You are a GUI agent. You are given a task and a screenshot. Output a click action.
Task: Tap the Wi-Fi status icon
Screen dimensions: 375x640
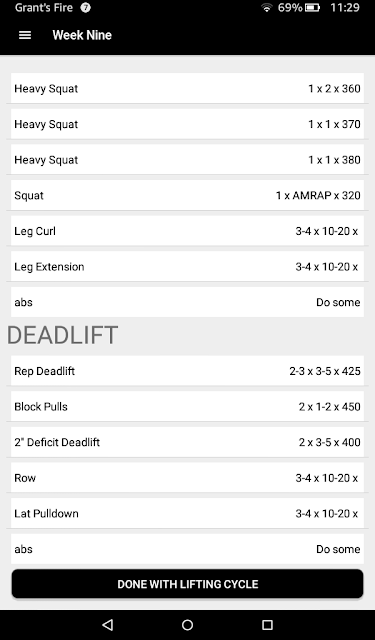pos(266,8)
